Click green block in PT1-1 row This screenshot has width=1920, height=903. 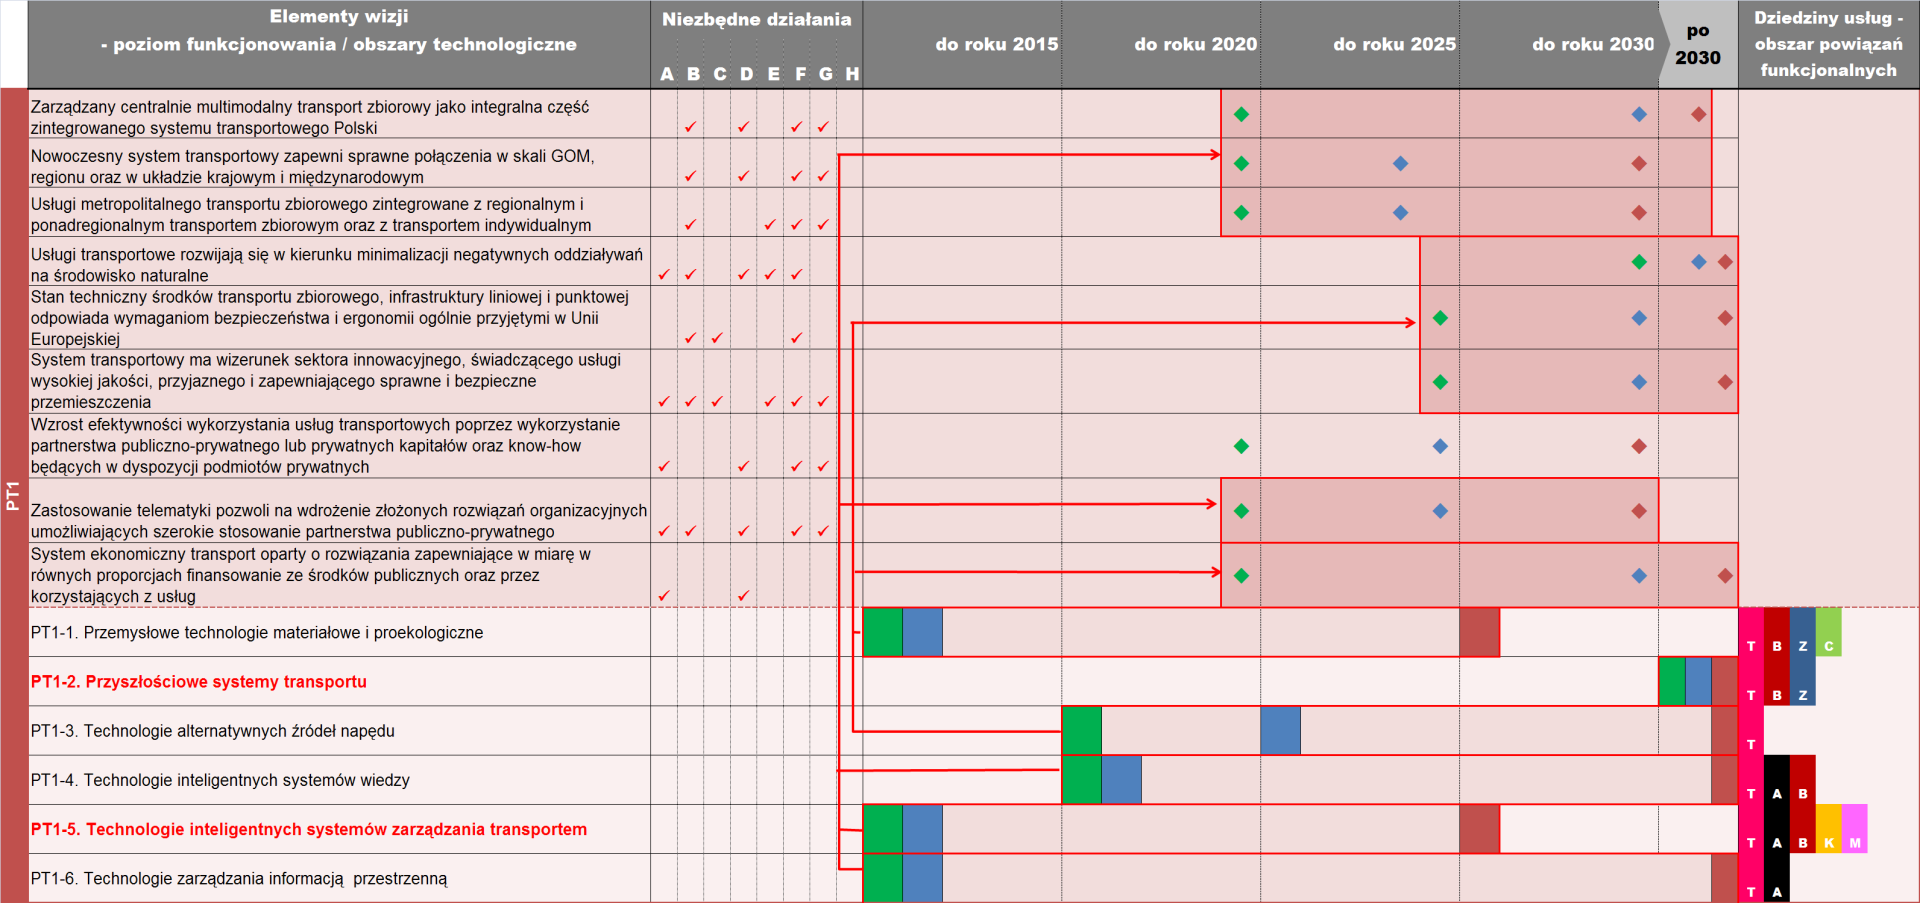pyautogui.click(x=882, y=632)
